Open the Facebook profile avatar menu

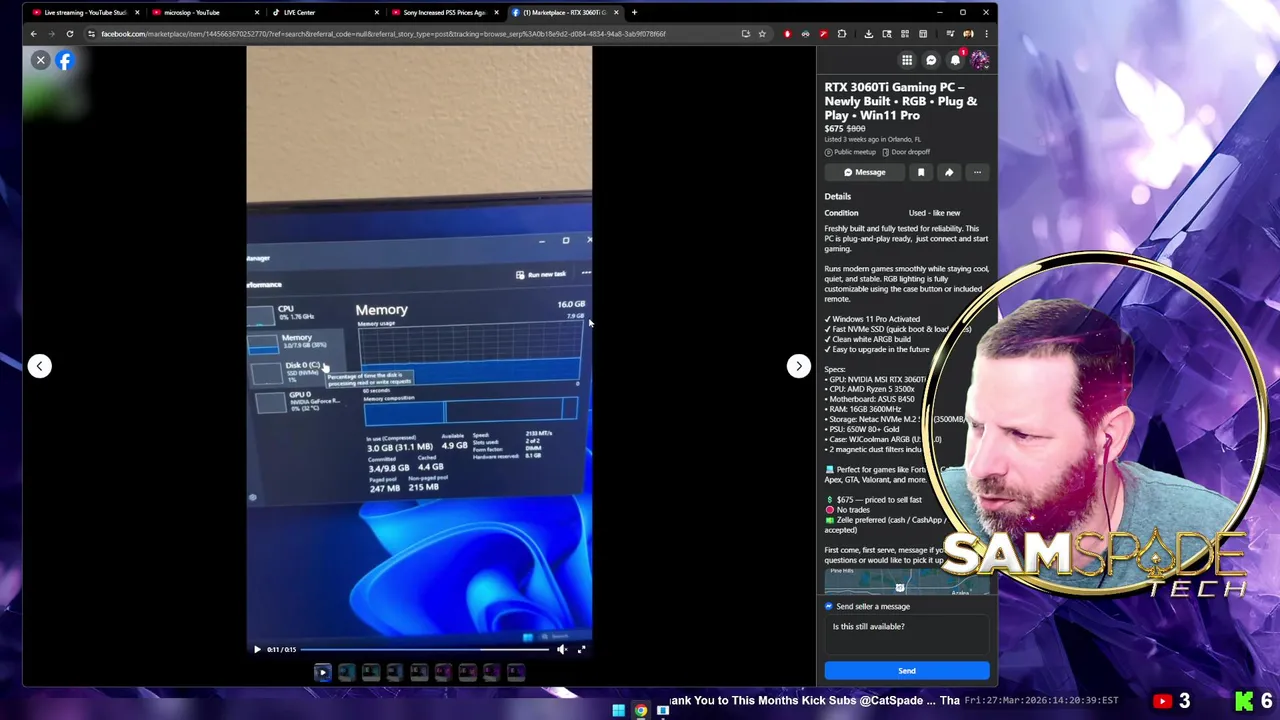click(980, 60)
